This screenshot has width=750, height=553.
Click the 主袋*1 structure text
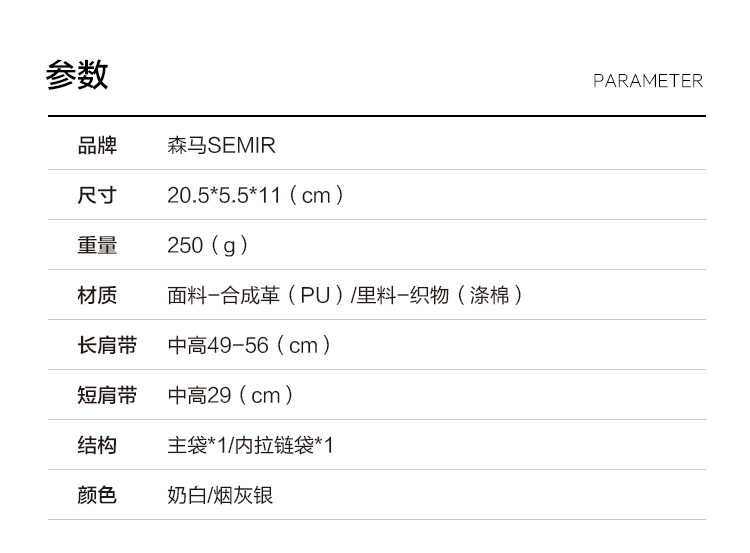[x=196, y=445]
